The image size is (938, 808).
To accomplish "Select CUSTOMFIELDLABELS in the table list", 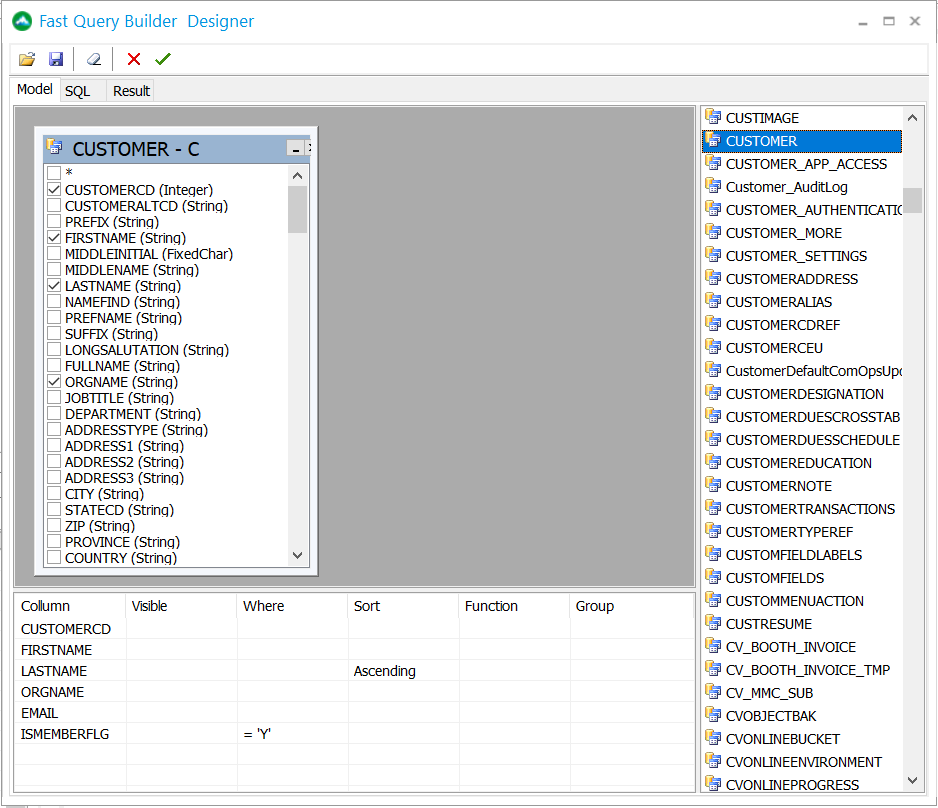I will coord(802,555).
